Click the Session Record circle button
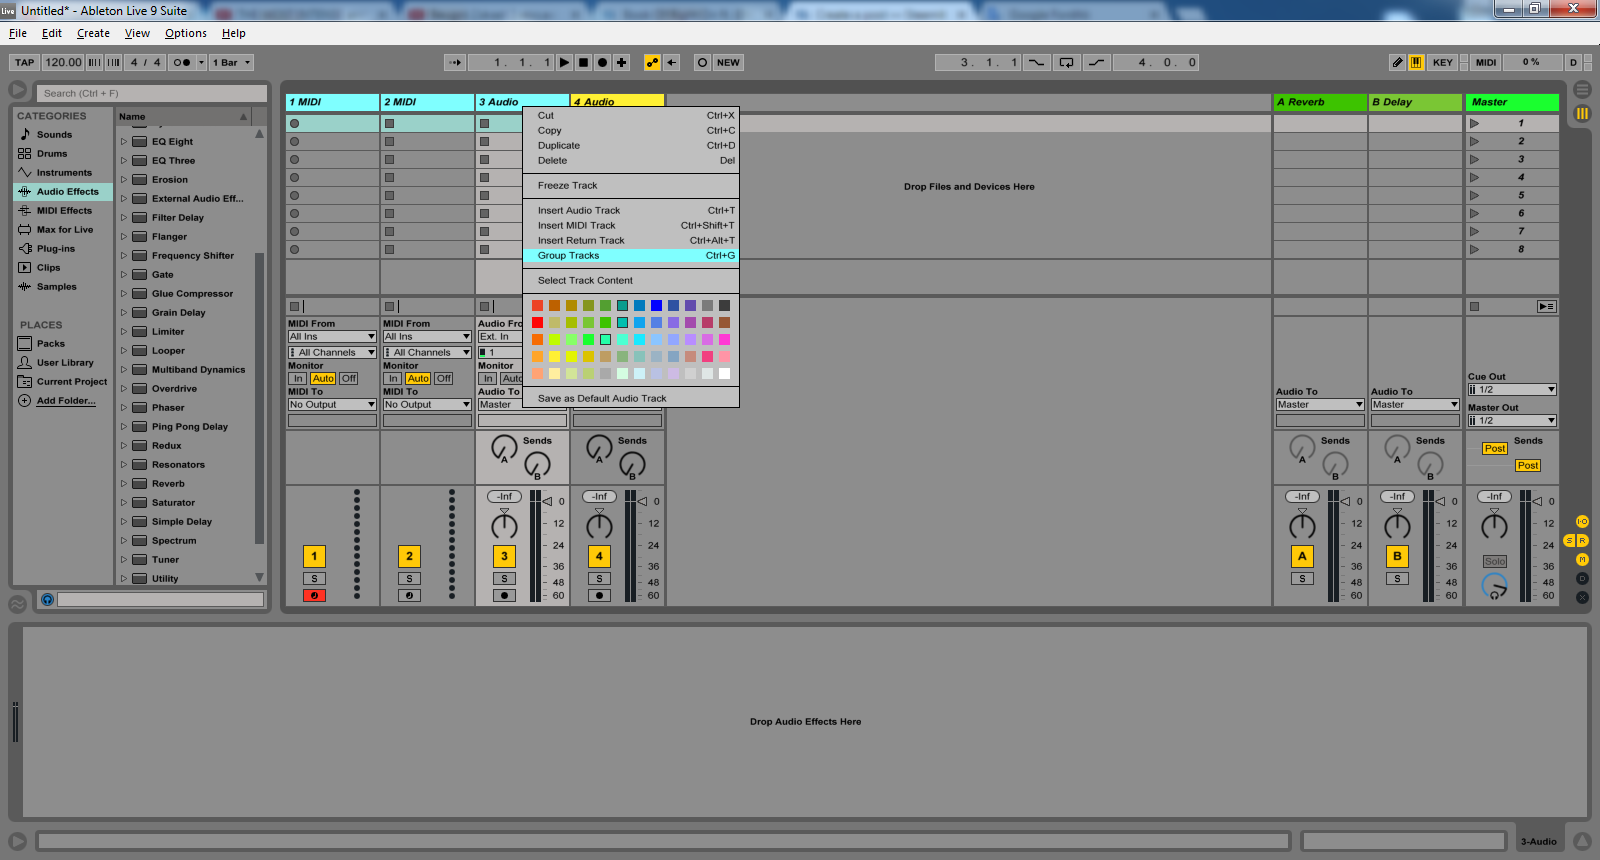Screen dimensions: 1600x860 coord(702,62)
